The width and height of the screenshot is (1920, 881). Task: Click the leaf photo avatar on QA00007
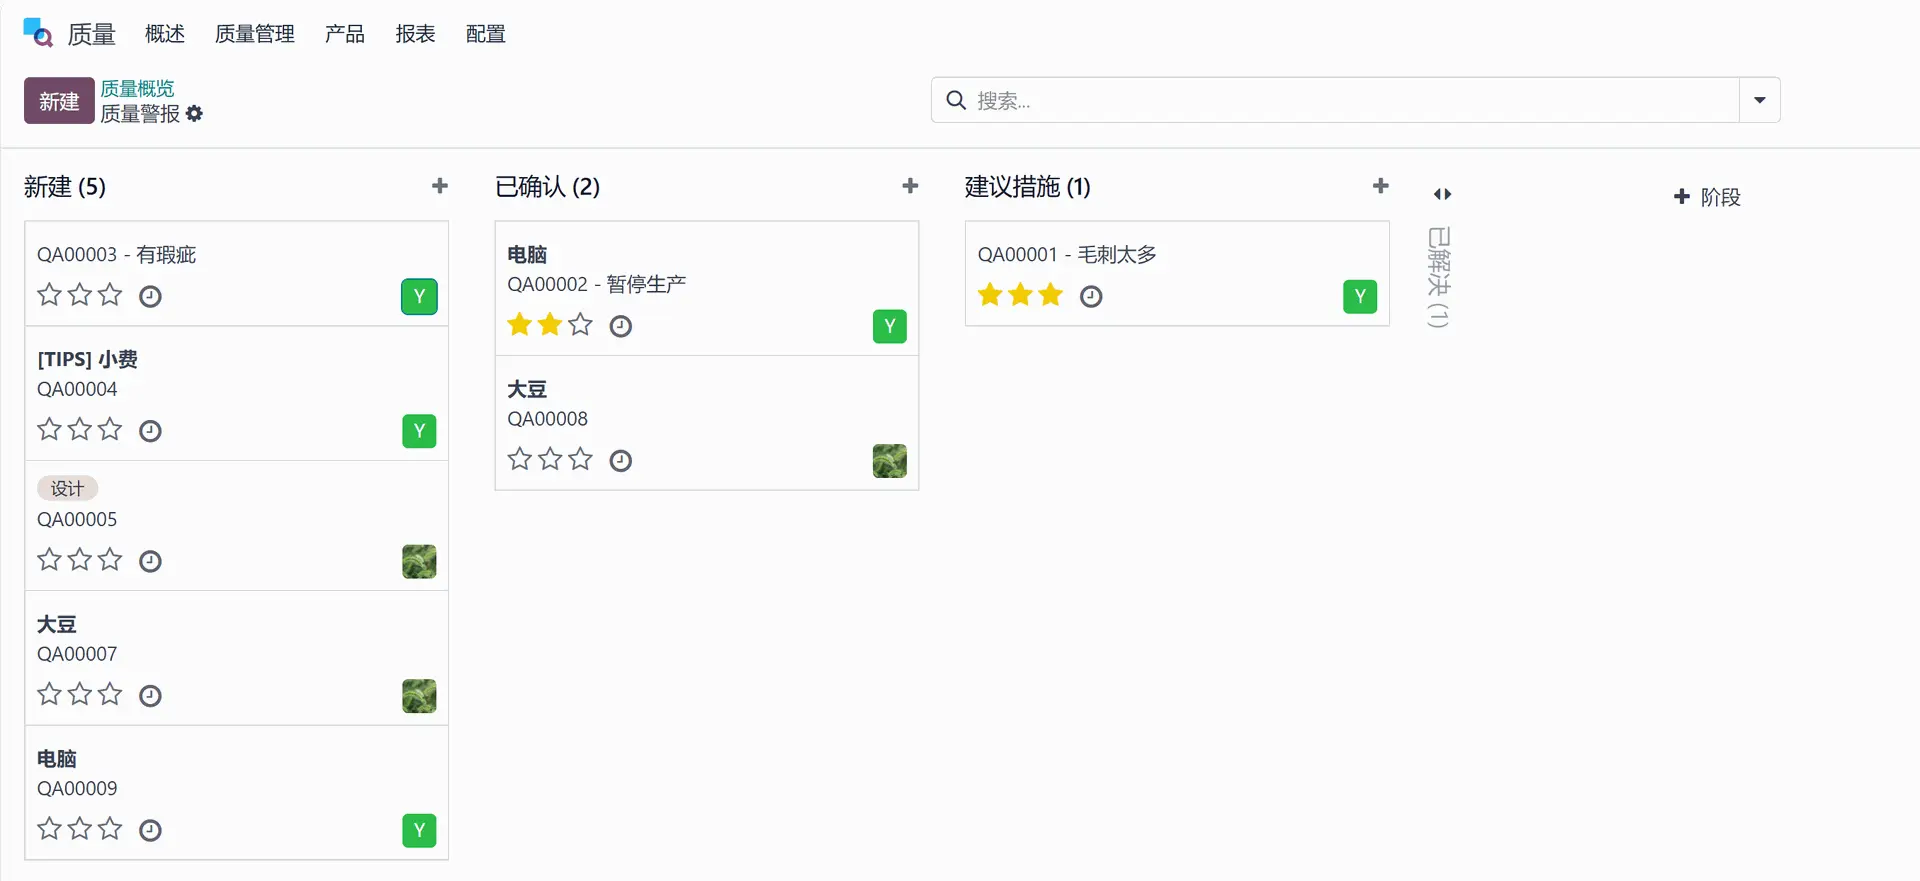pyautogui.click(x=419, y=696)
